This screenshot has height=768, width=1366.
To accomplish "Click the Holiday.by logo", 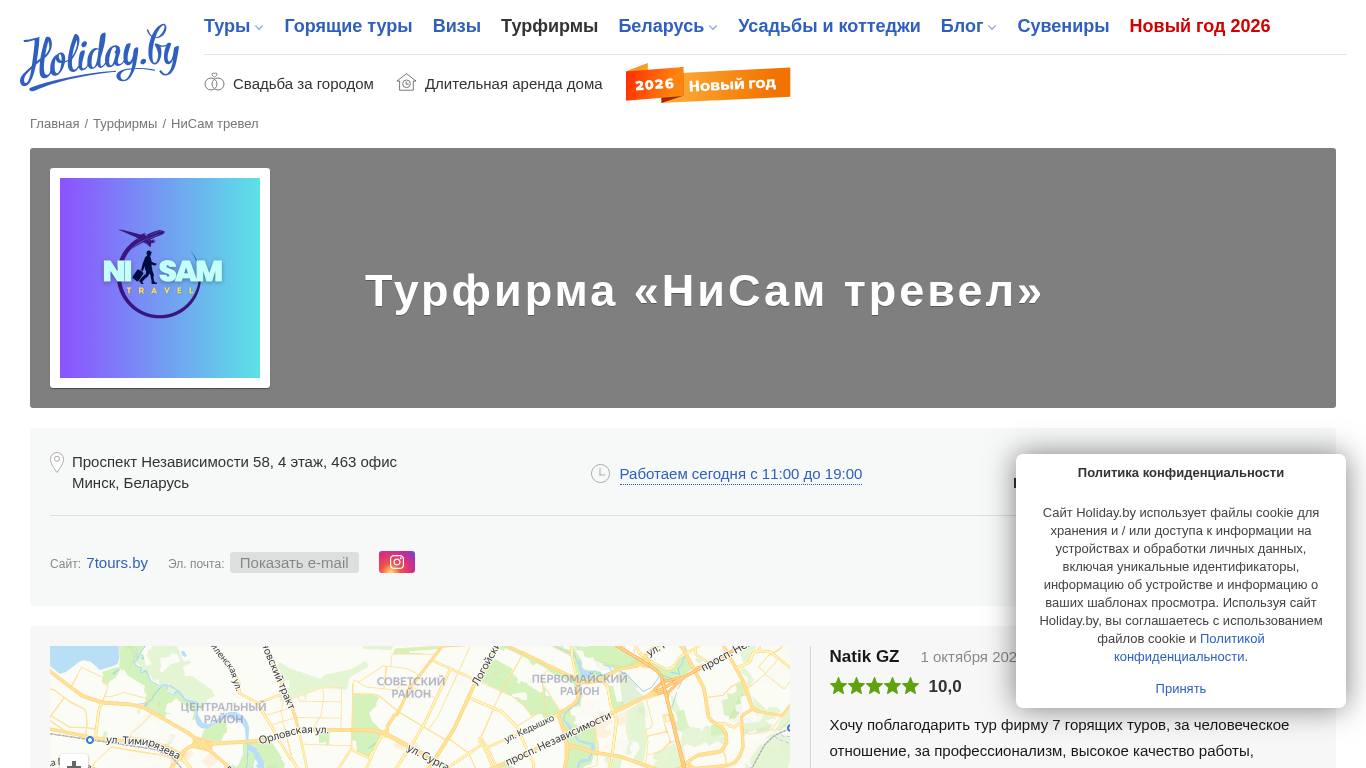I will coord(99,58).
